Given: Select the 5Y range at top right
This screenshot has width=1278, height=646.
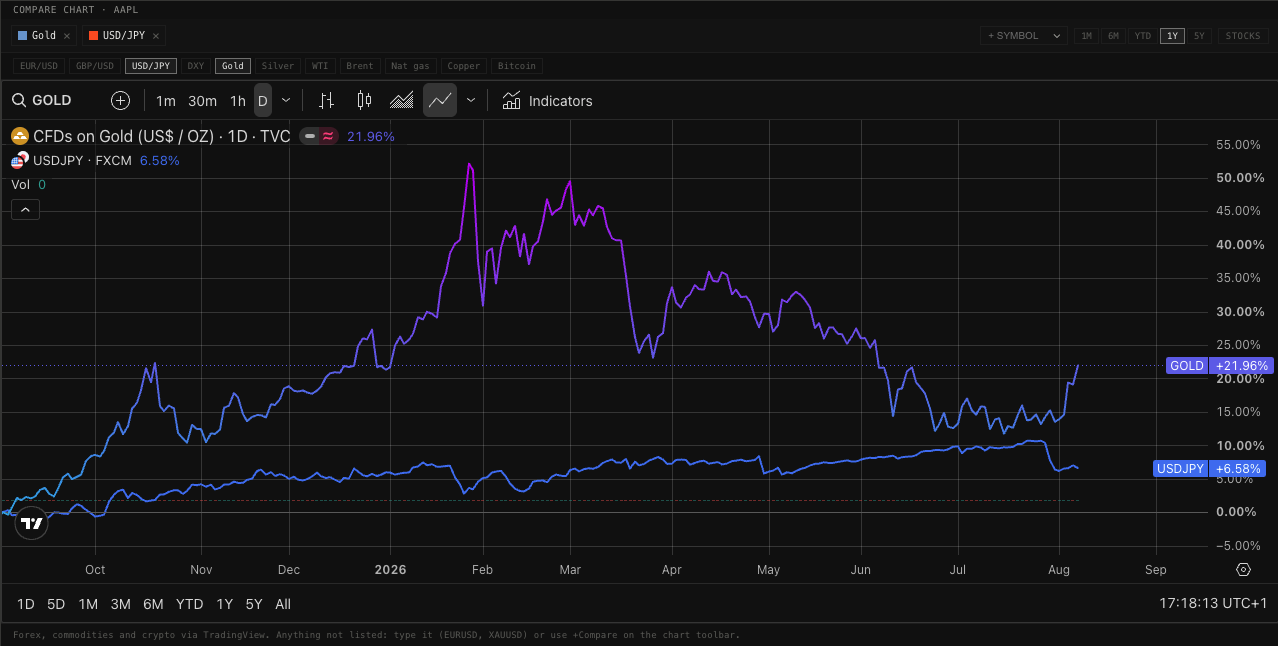Looking at the screenshot, I should coord(1199,36).
